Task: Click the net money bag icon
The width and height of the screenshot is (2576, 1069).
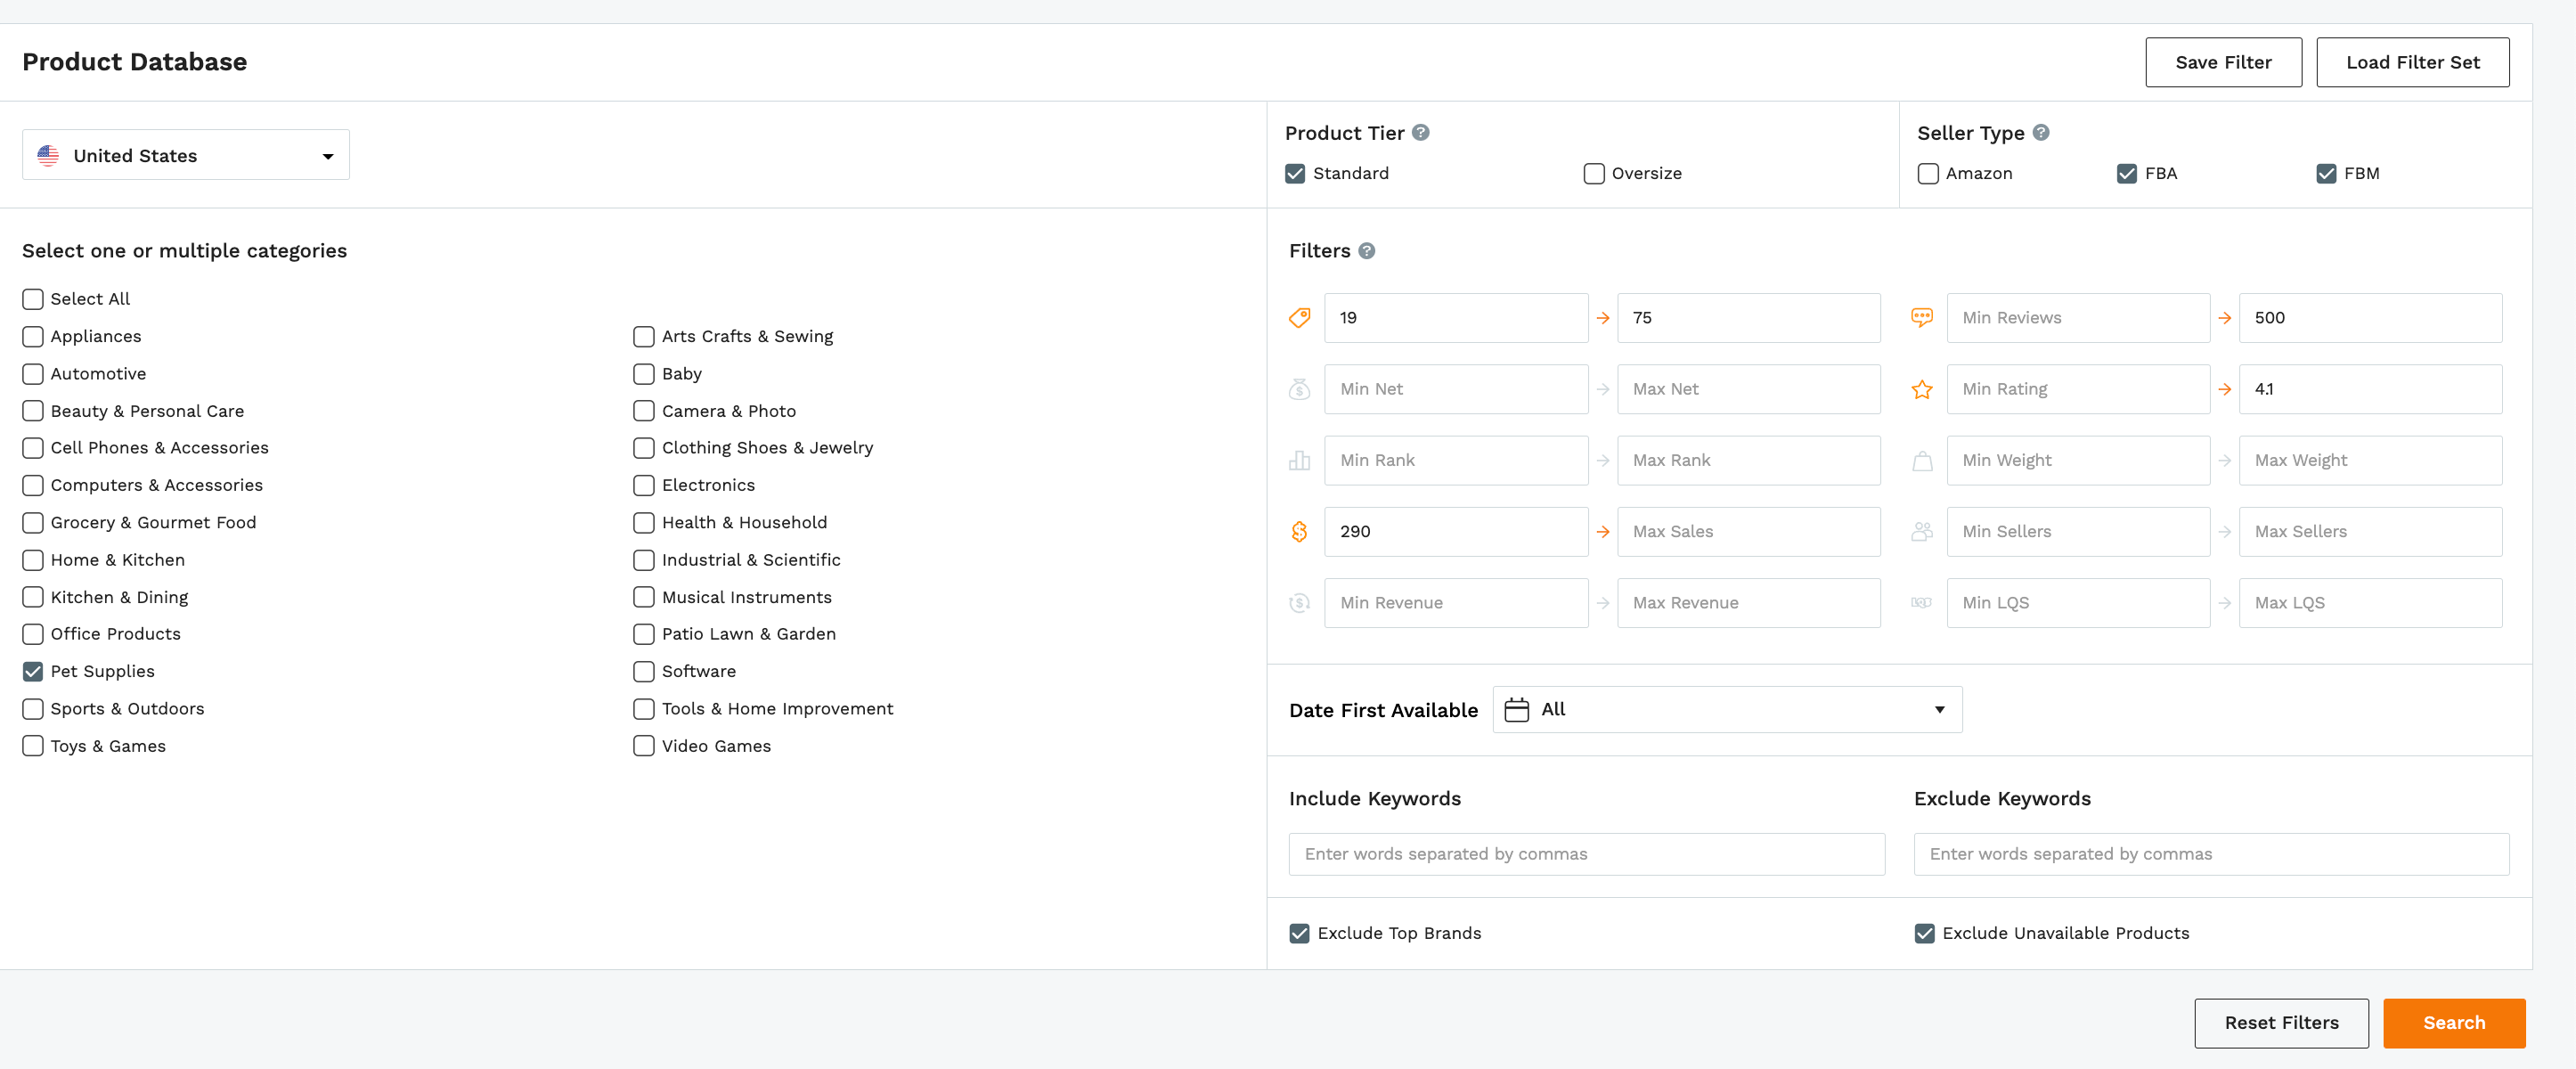Action: tap(1299, 389)
